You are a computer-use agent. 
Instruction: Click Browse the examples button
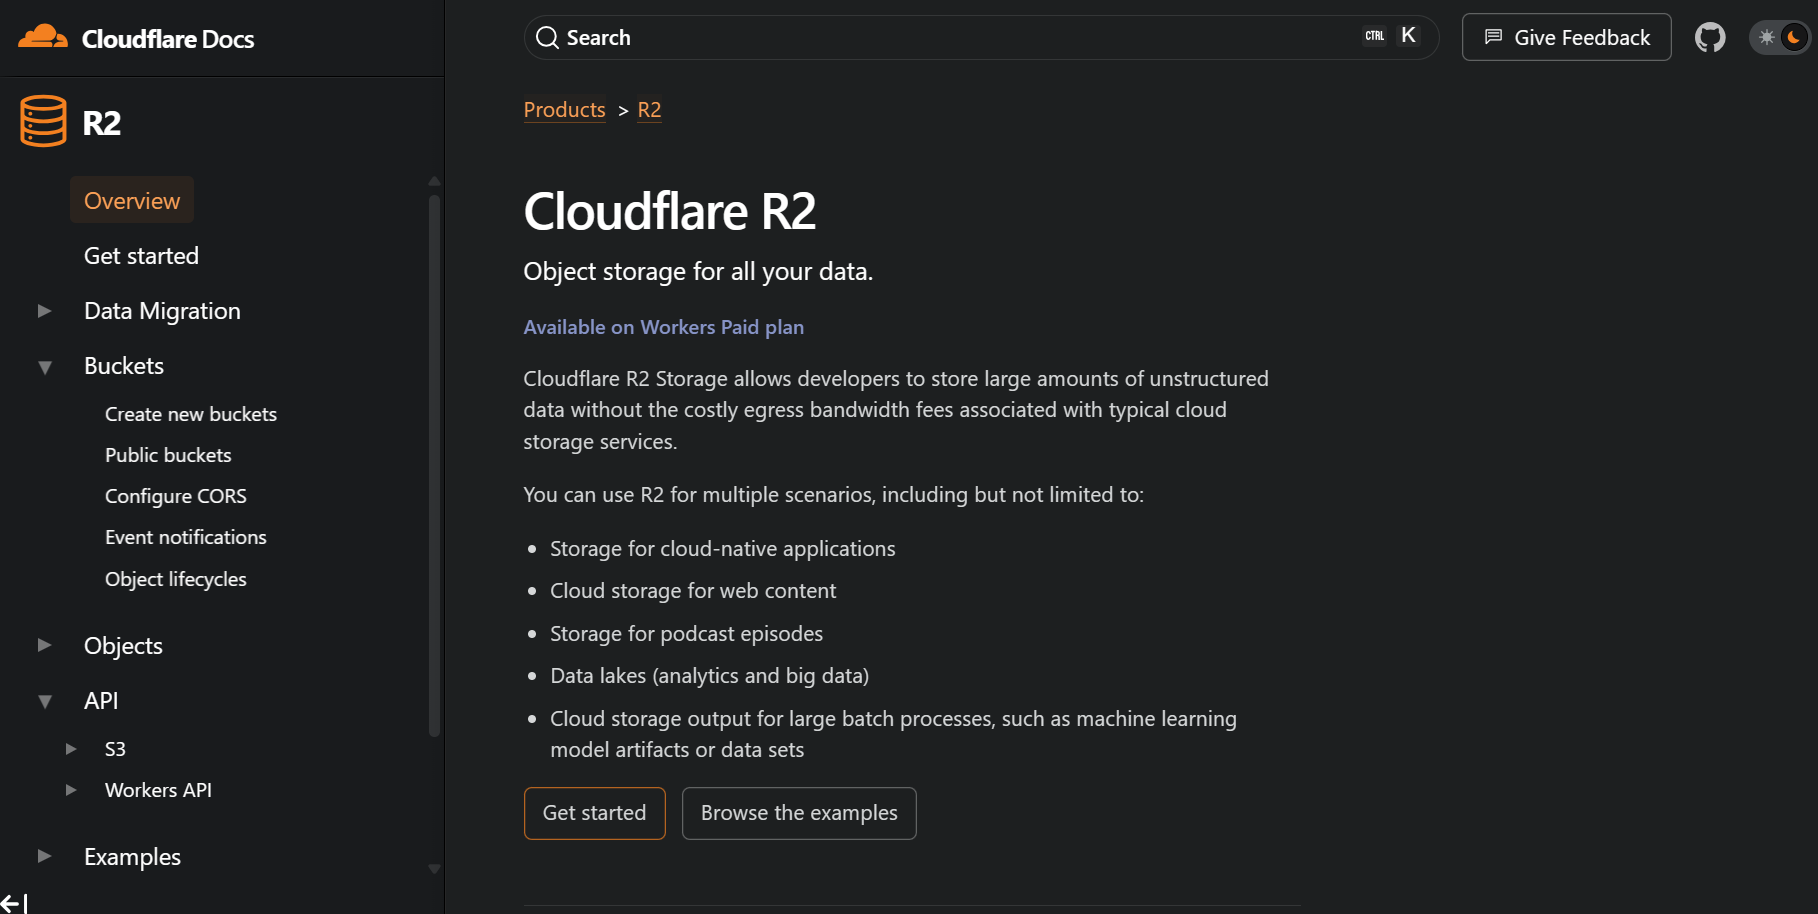pos(799,813)
